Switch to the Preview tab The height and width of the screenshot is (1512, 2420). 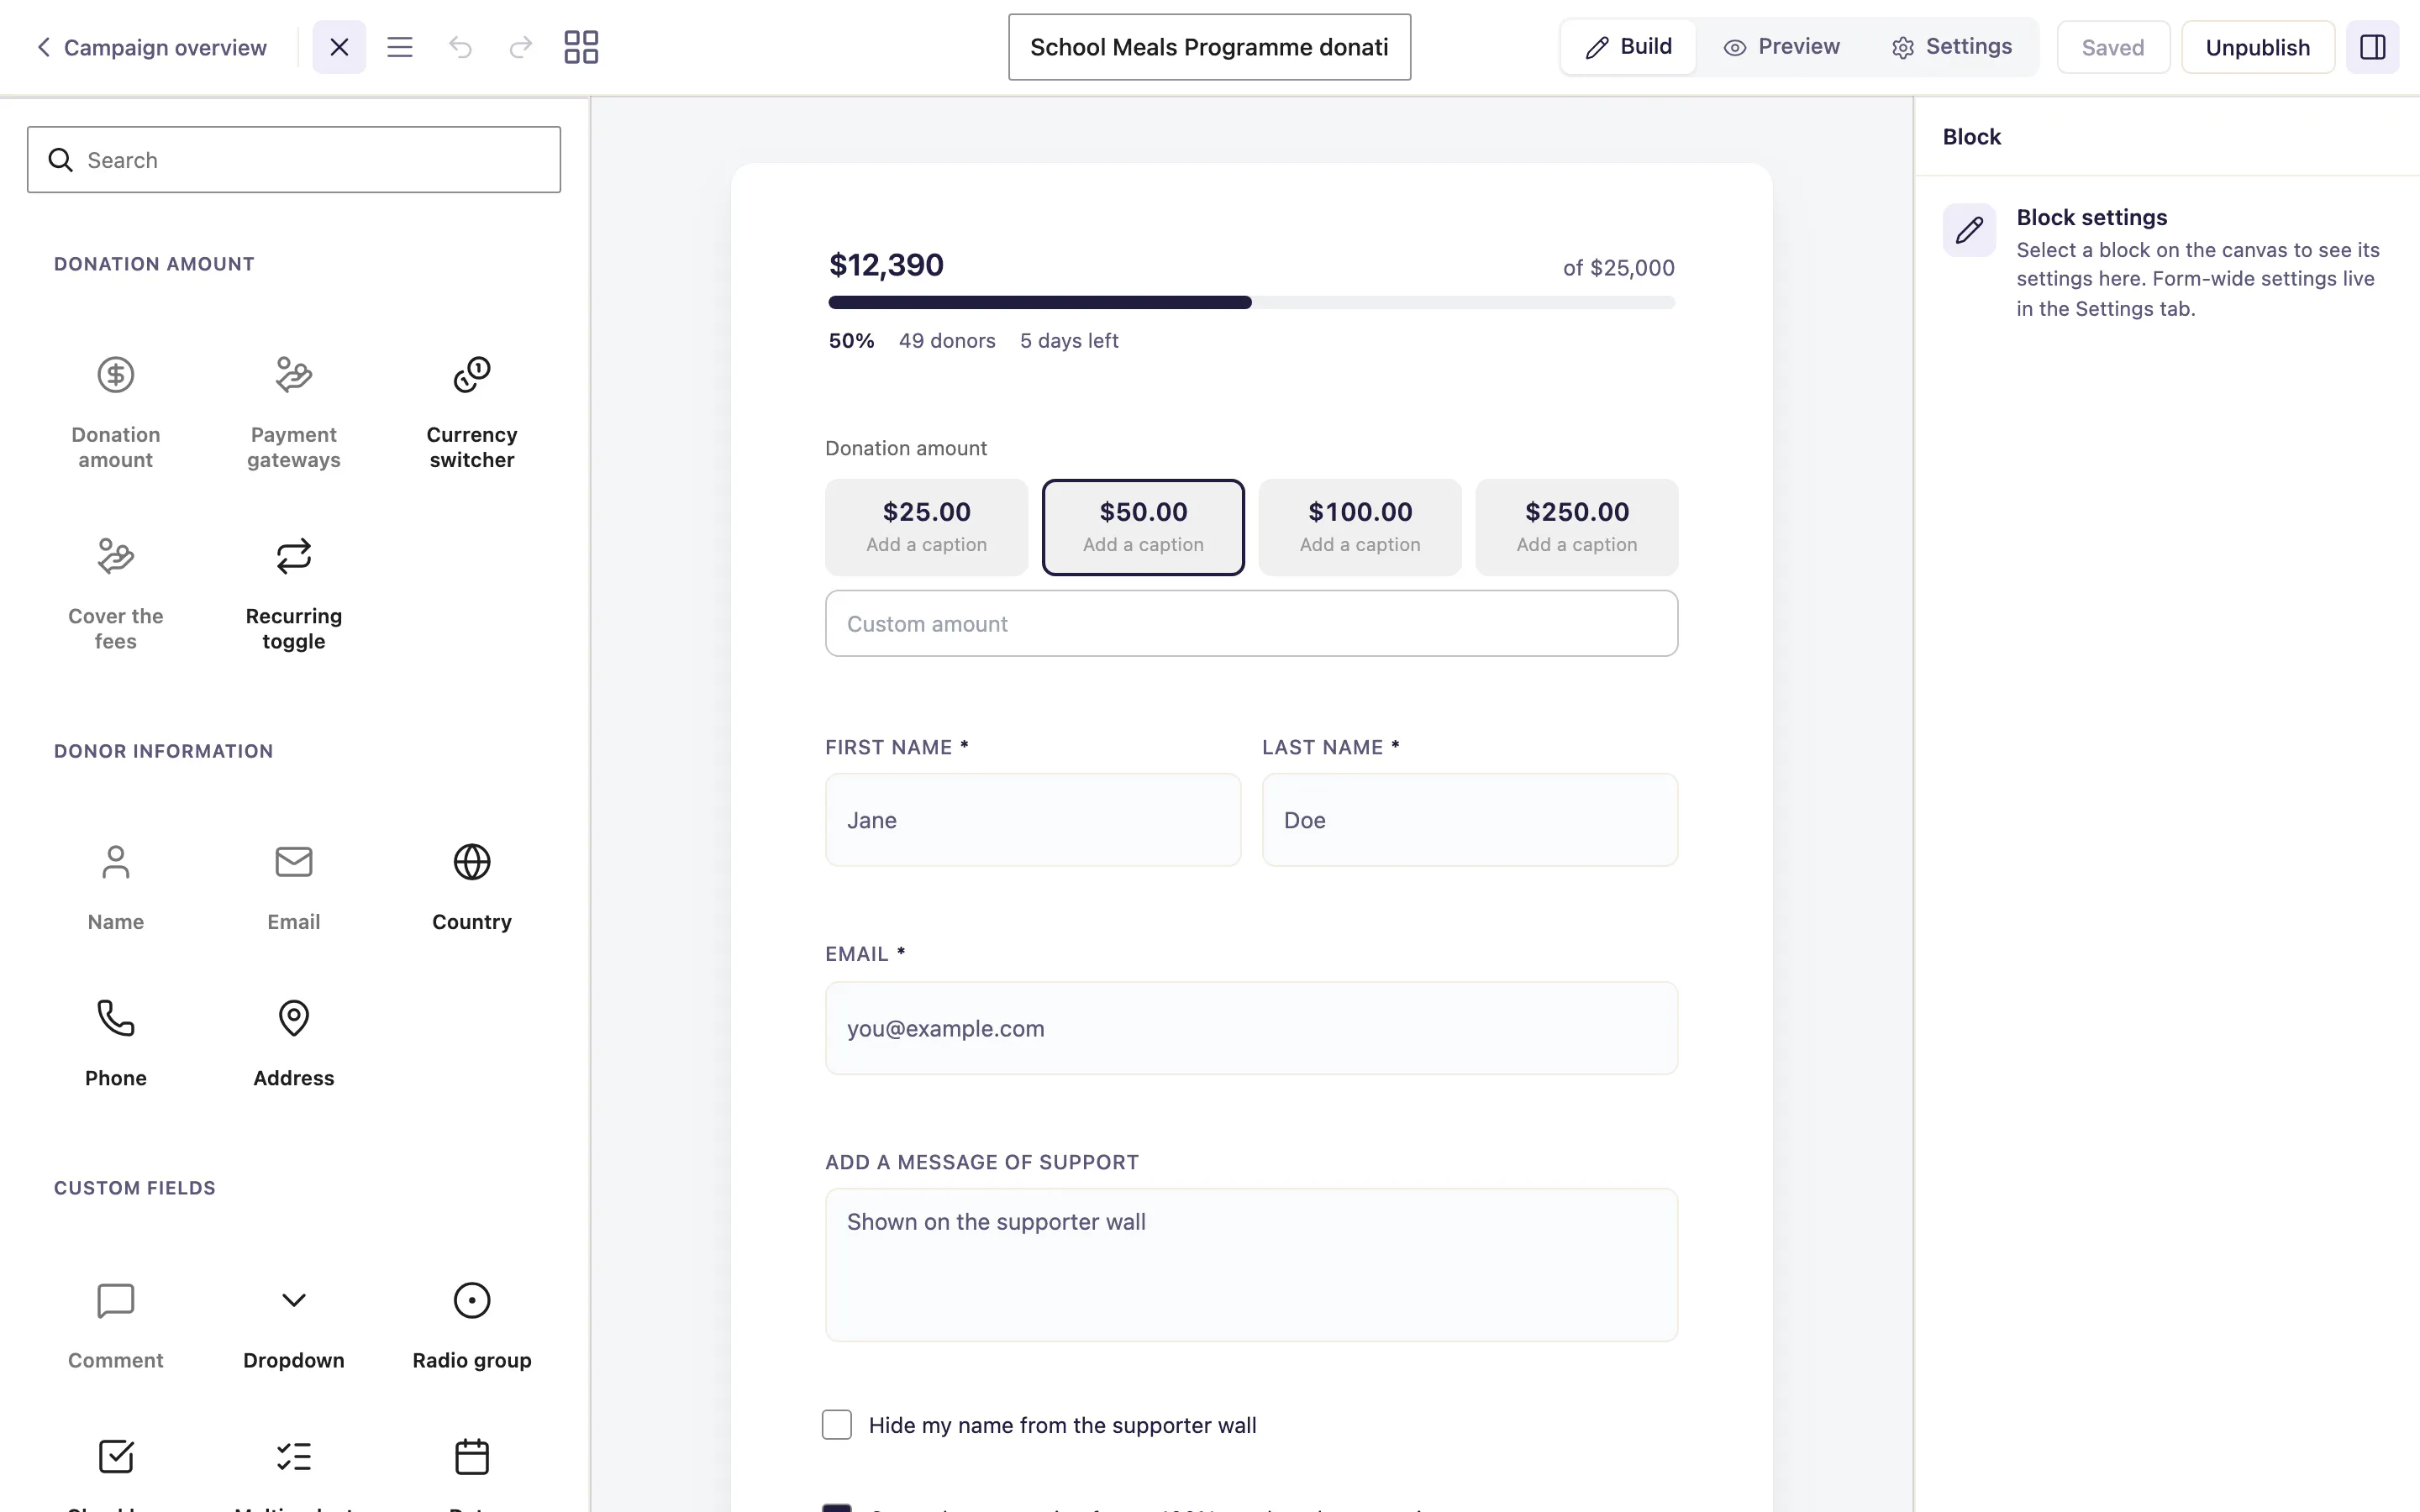[x=1782, y=47]
